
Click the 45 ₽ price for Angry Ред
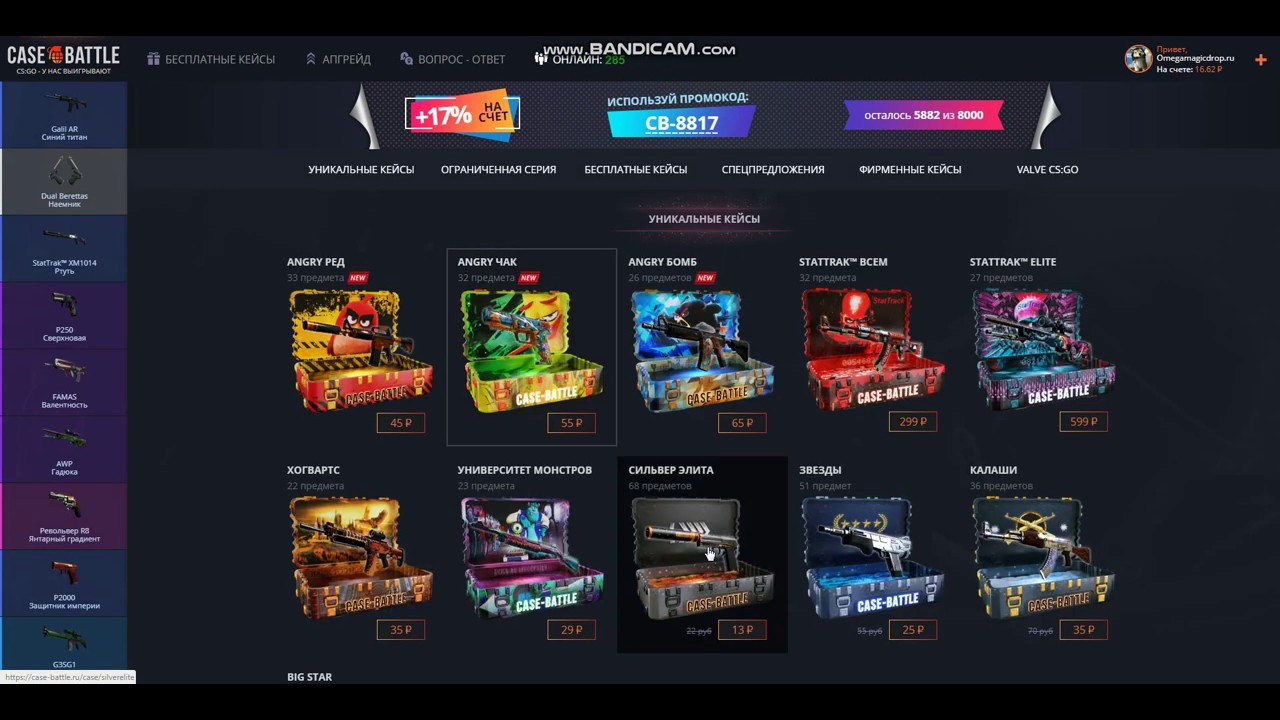[x=401, y=423]
